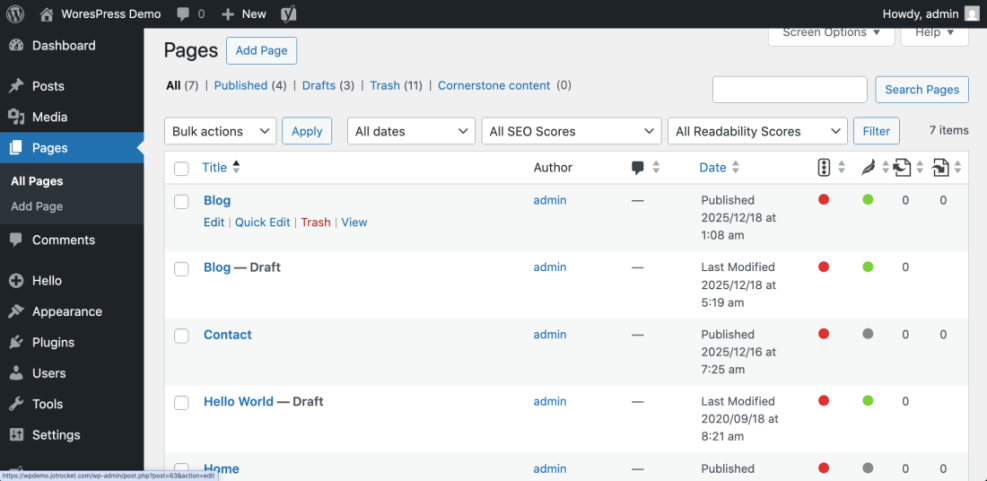Click the Edit link under Blog
Image resolution: width=987 pixels, height=481 pixels.
point(214,222)
